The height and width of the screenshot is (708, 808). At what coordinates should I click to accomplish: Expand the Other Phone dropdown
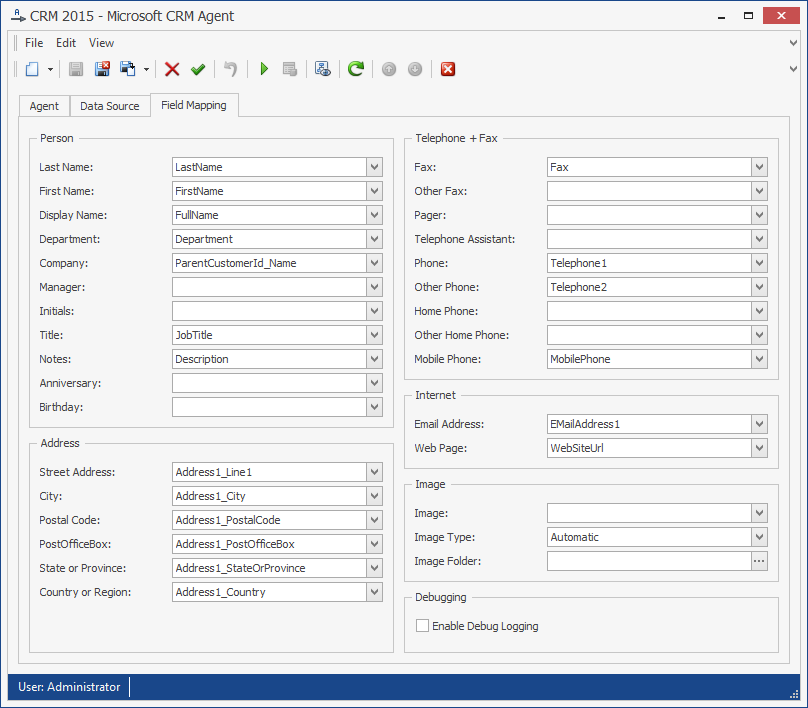tap(759, 287)
